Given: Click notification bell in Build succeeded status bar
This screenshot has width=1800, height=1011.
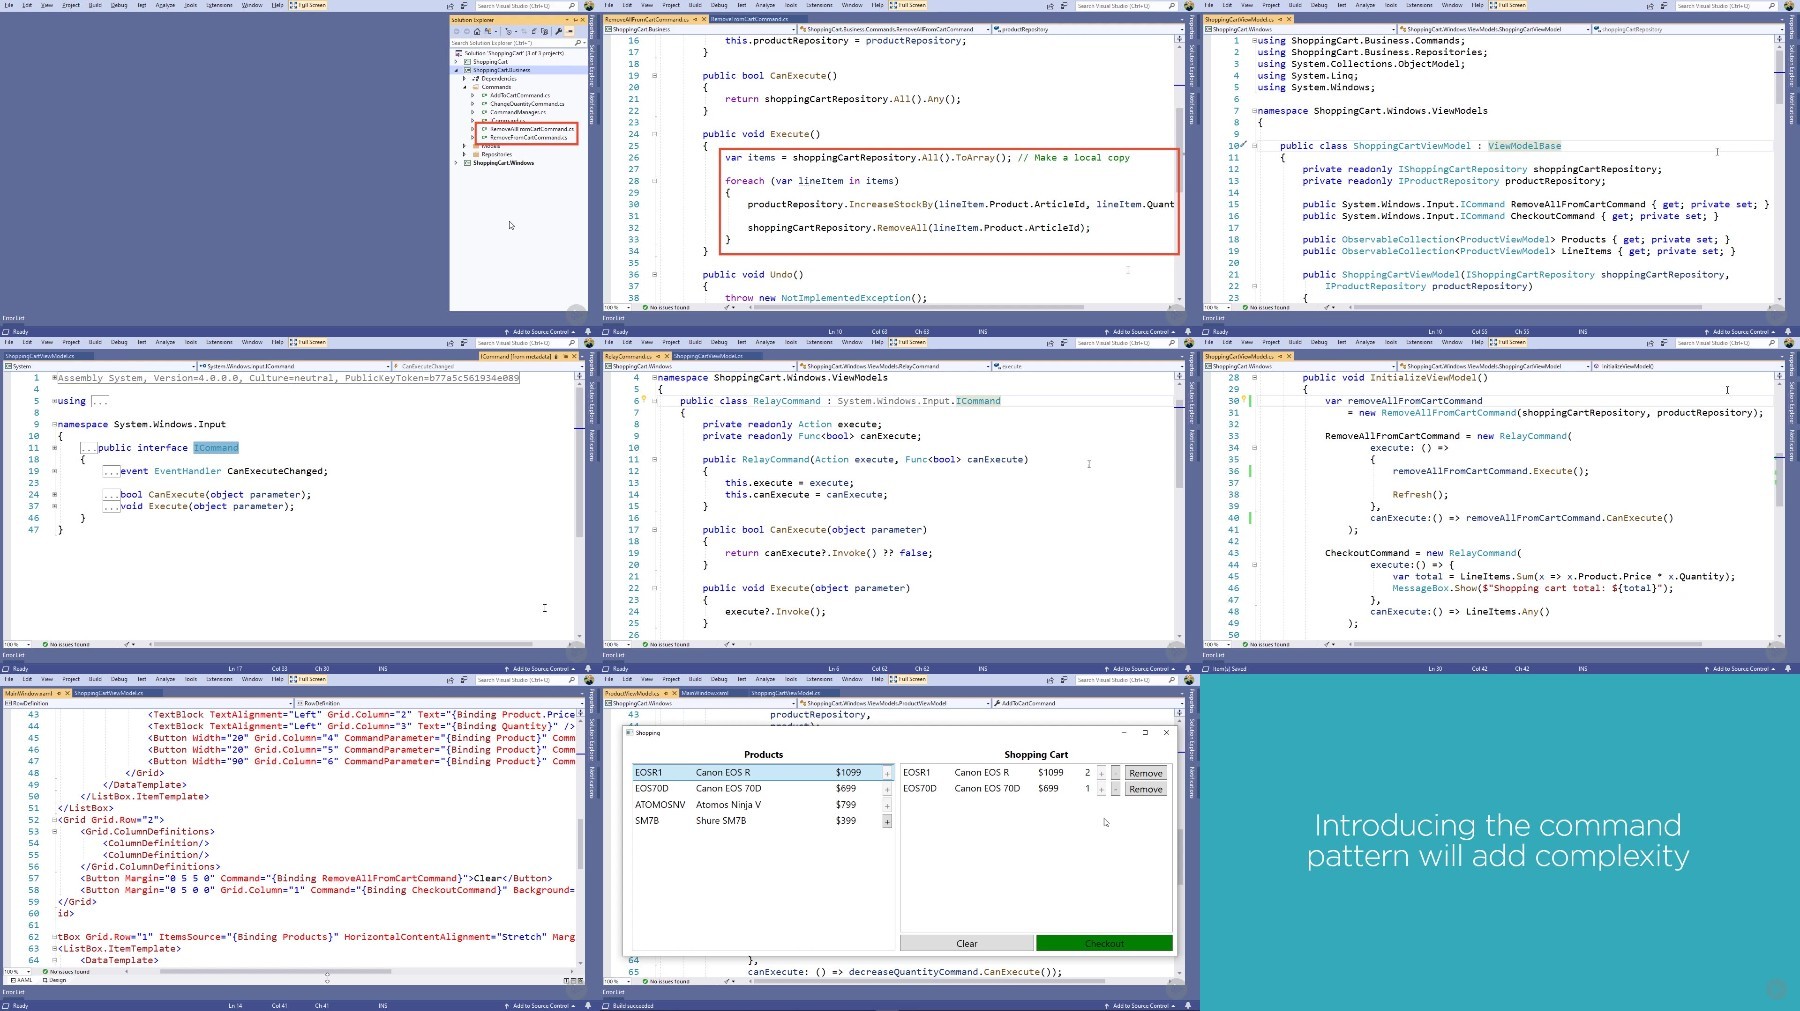Looking at the screenshot, I should coord(1188,1006).
